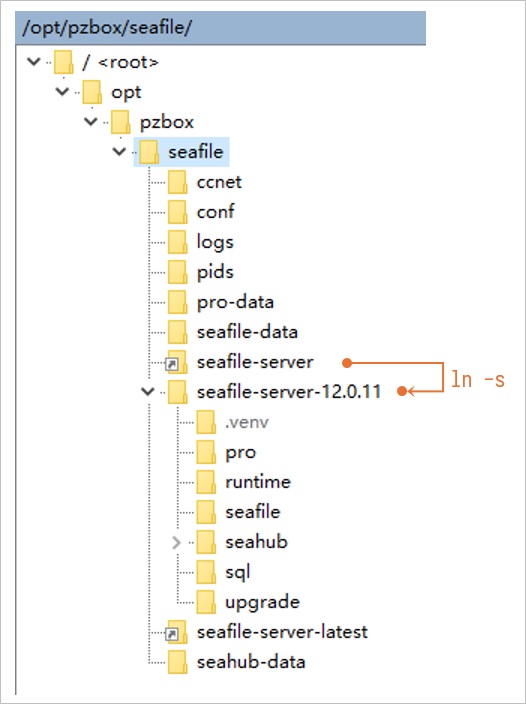526x704 pixels.
Task: Click the seahub-data folder icon
Action: tap(177, 663)
